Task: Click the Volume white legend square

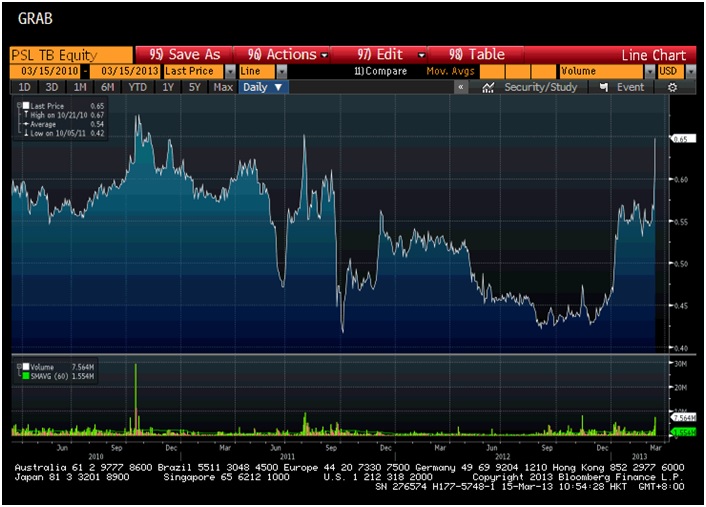Action: click(26, 367)
